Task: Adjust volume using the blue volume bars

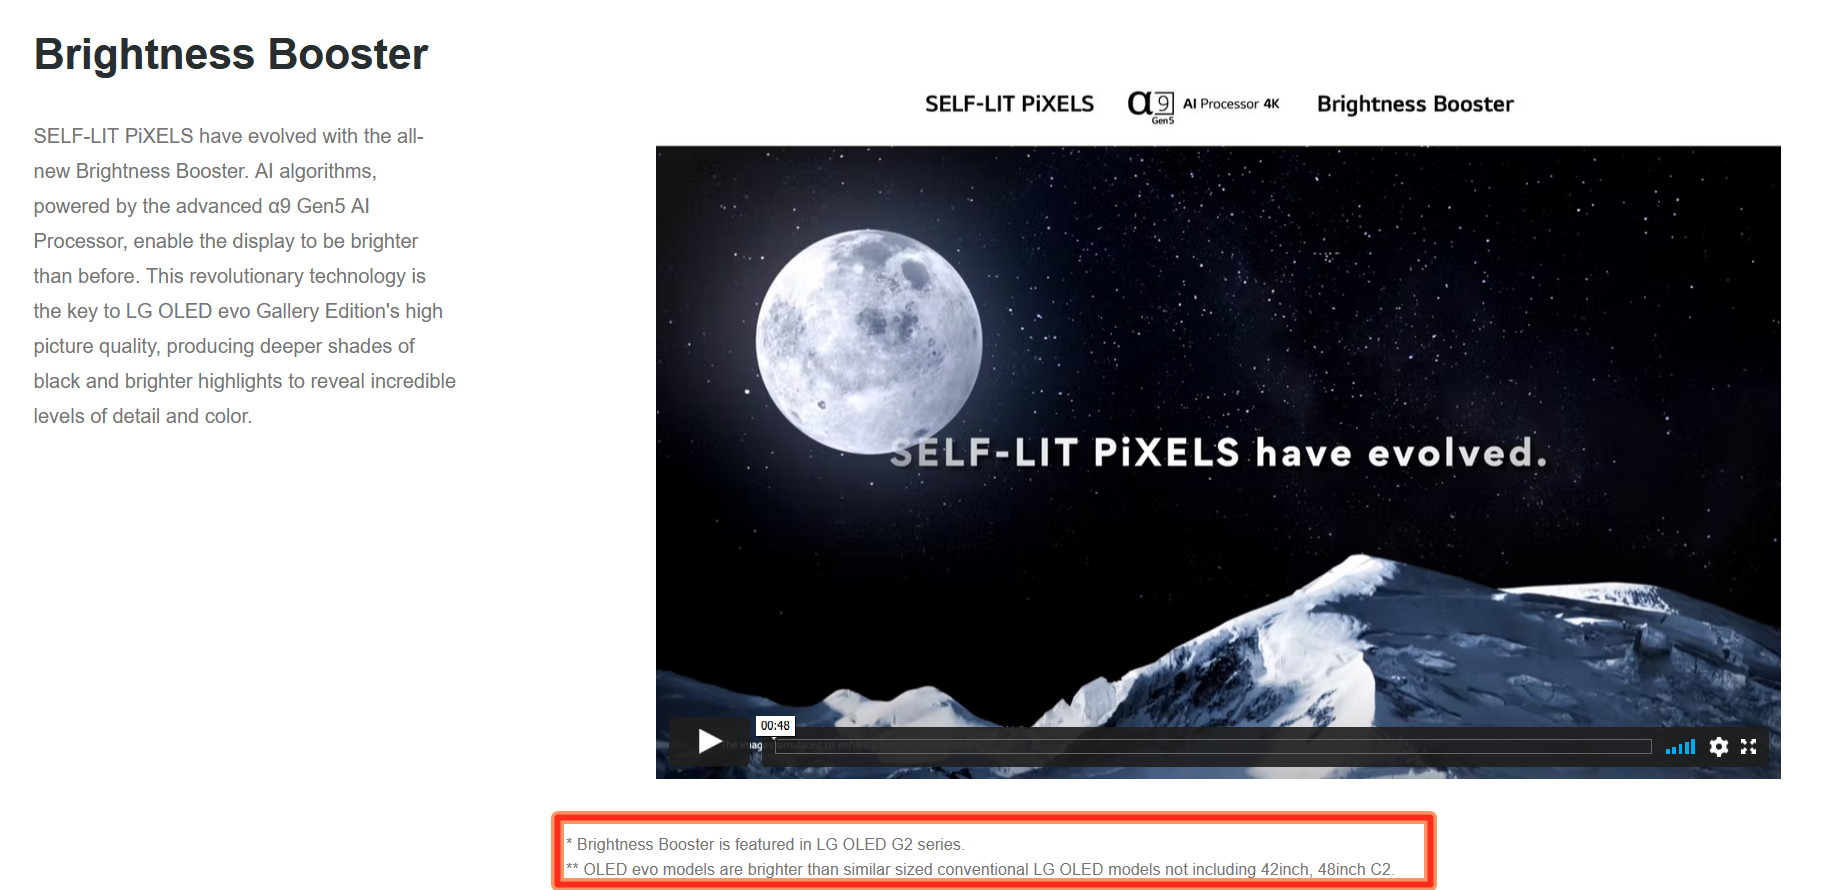Action: pyautogui.click(x=1680, y=747)
